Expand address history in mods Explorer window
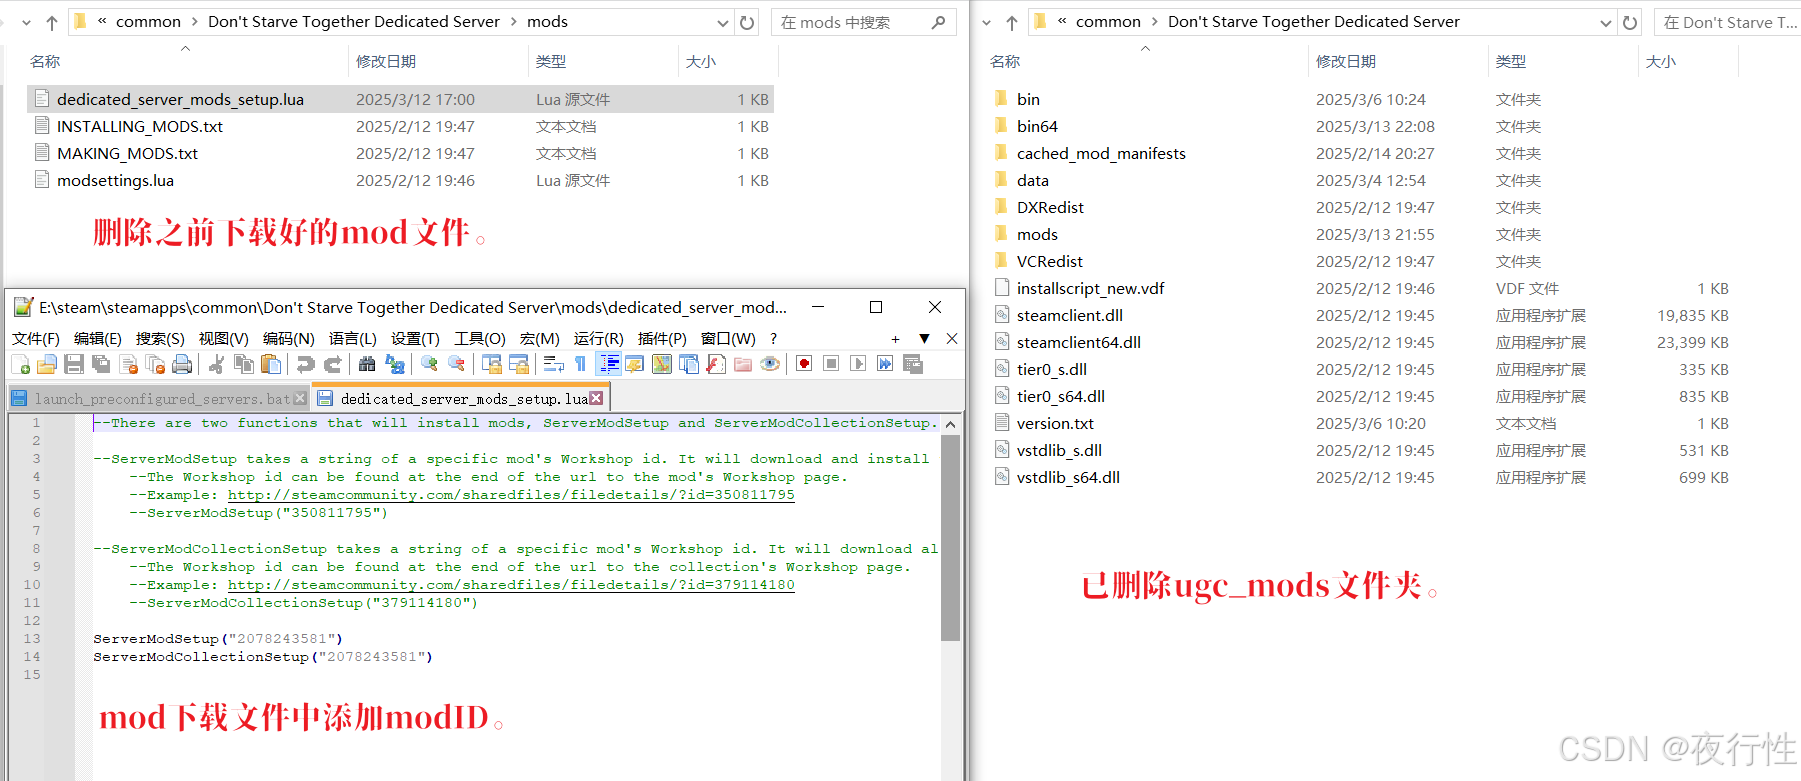 click(723, 22)
